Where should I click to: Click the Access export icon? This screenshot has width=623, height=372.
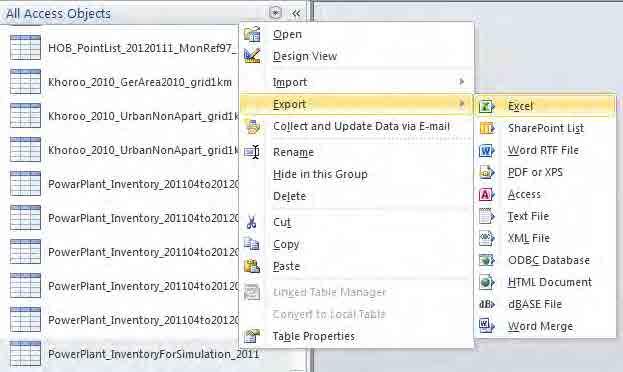[487, 194]
